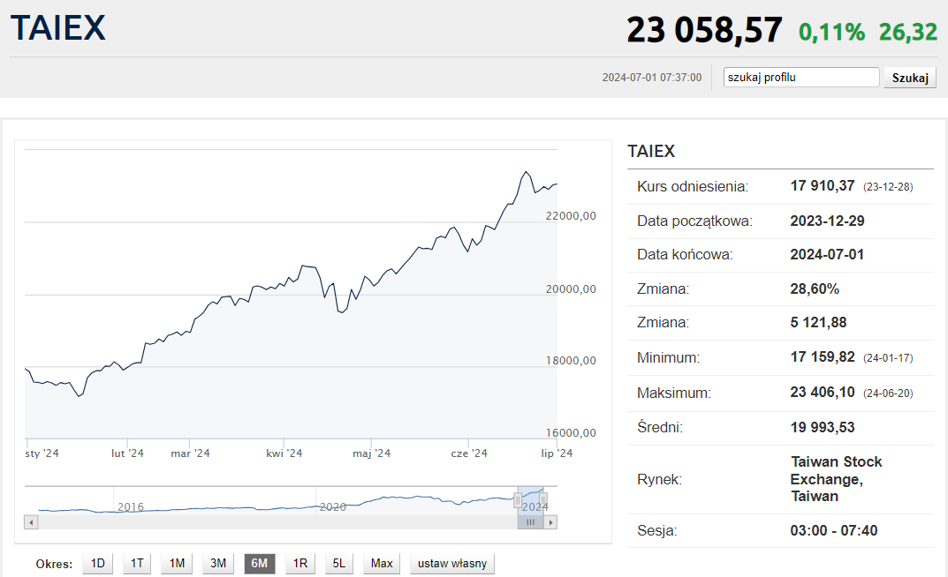This screenshot has width=948, height=577.
Task: Click the kwi '24 x-axis label
Action: tap(284, 453)
